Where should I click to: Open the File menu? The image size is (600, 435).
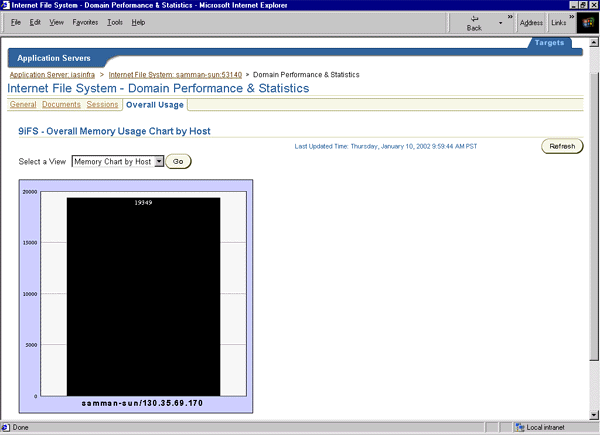pyautogui.click(x=16, y=22)
